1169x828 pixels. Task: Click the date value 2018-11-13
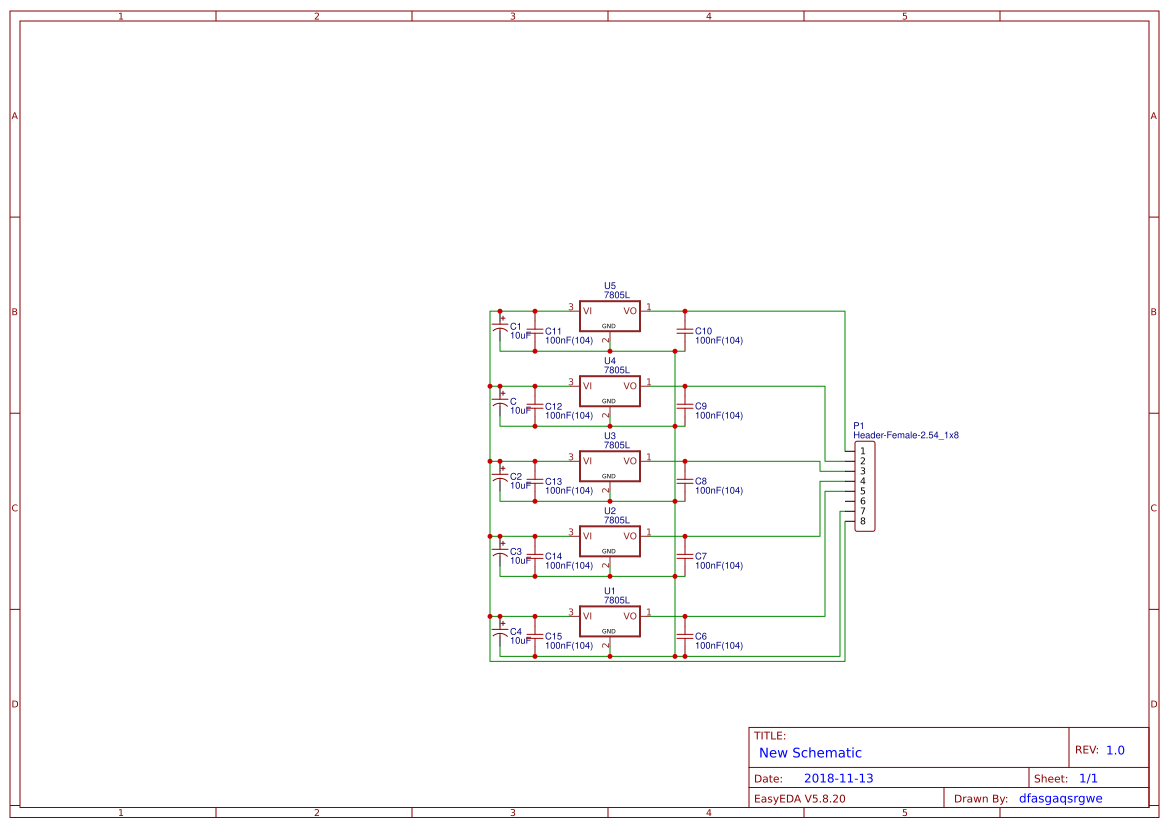point(838,778)
